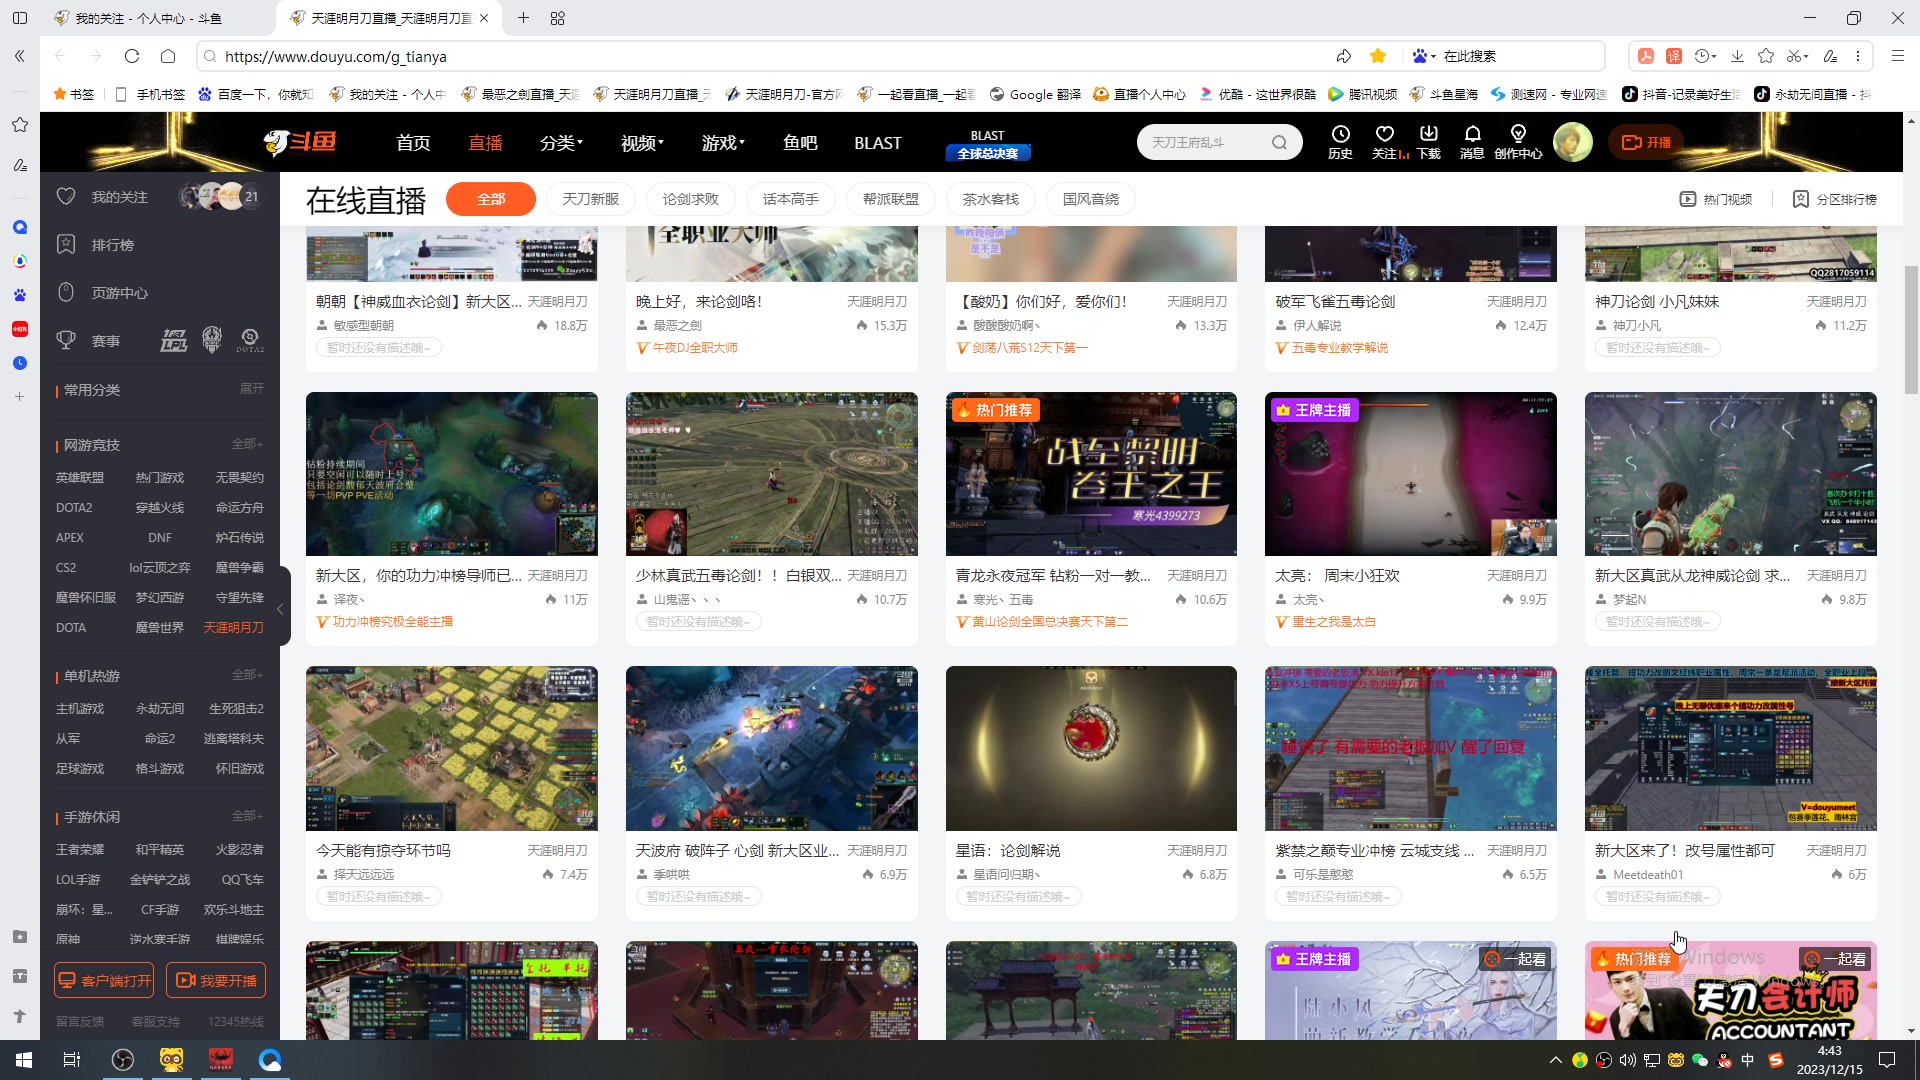Open the 关注 heart icon in header
The height and width of the screenshot is (1080, 1920).
click(x=1385, y=140)
